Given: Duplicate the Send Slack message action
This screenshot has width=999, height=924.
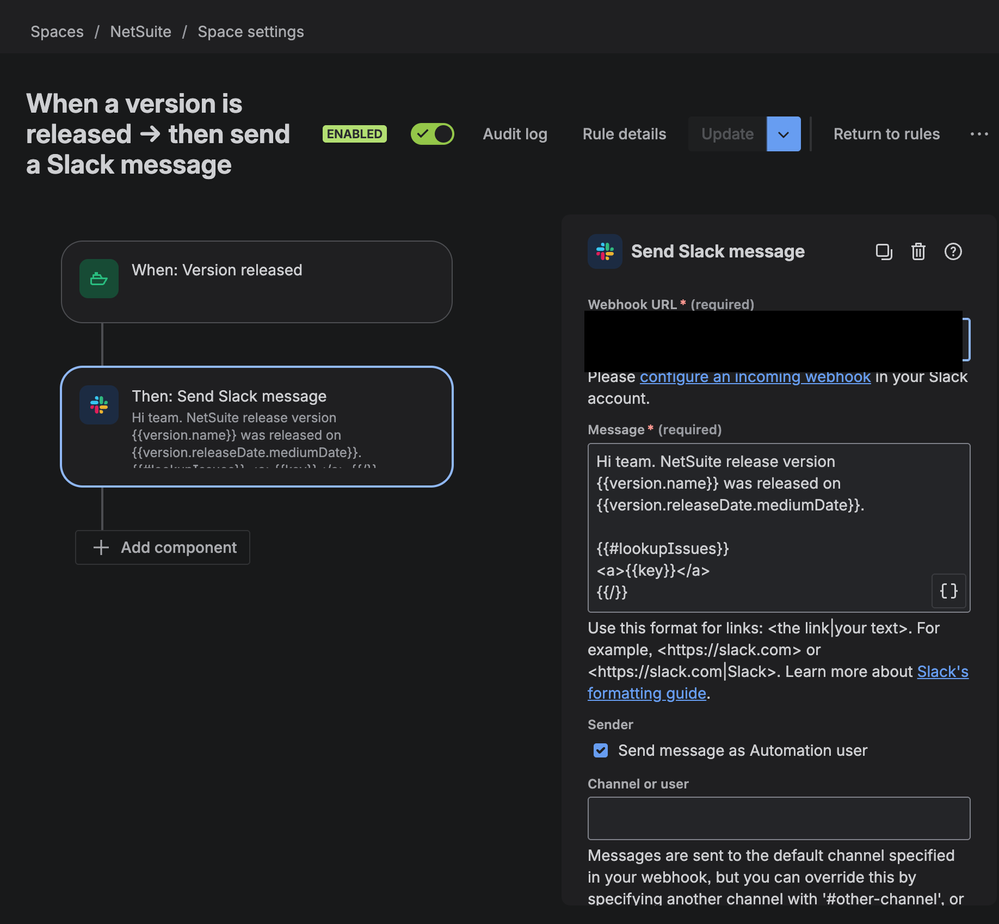Looking at the screenshot, I should click(884, 251).
